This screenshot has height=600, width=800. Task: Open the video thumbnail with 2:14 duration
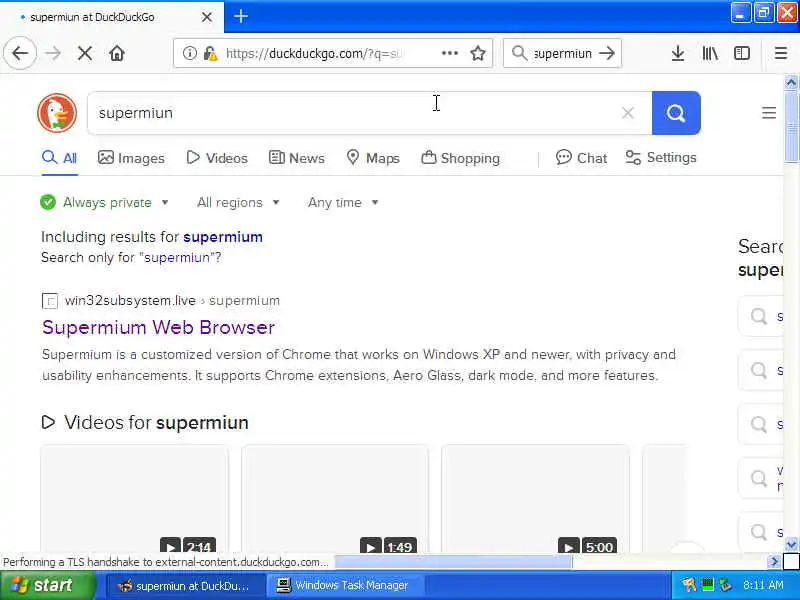[x=135, y=499]
